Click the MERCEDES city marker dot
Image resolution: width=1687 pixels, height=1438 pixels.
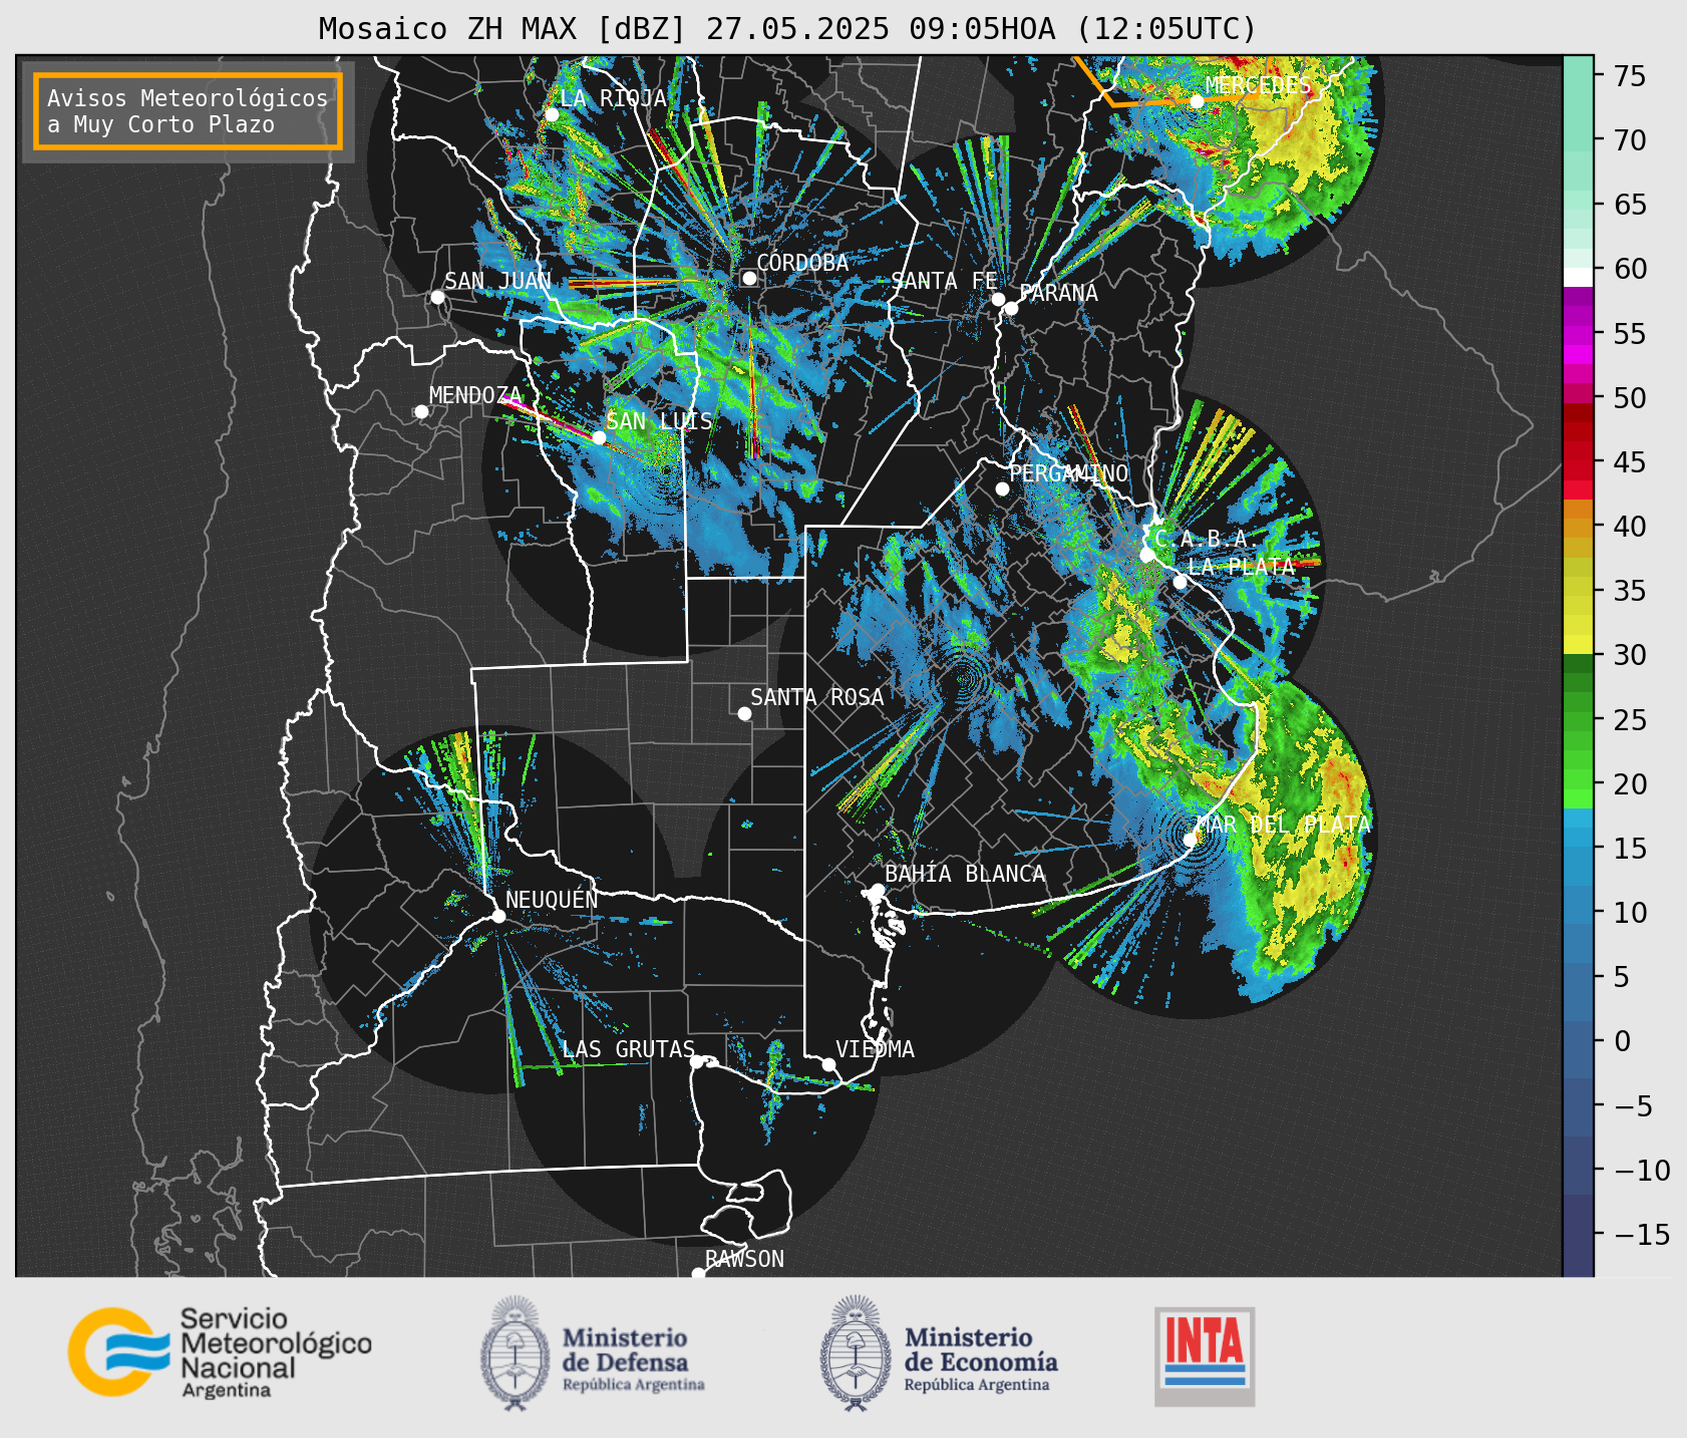[x=1197, y=101]
